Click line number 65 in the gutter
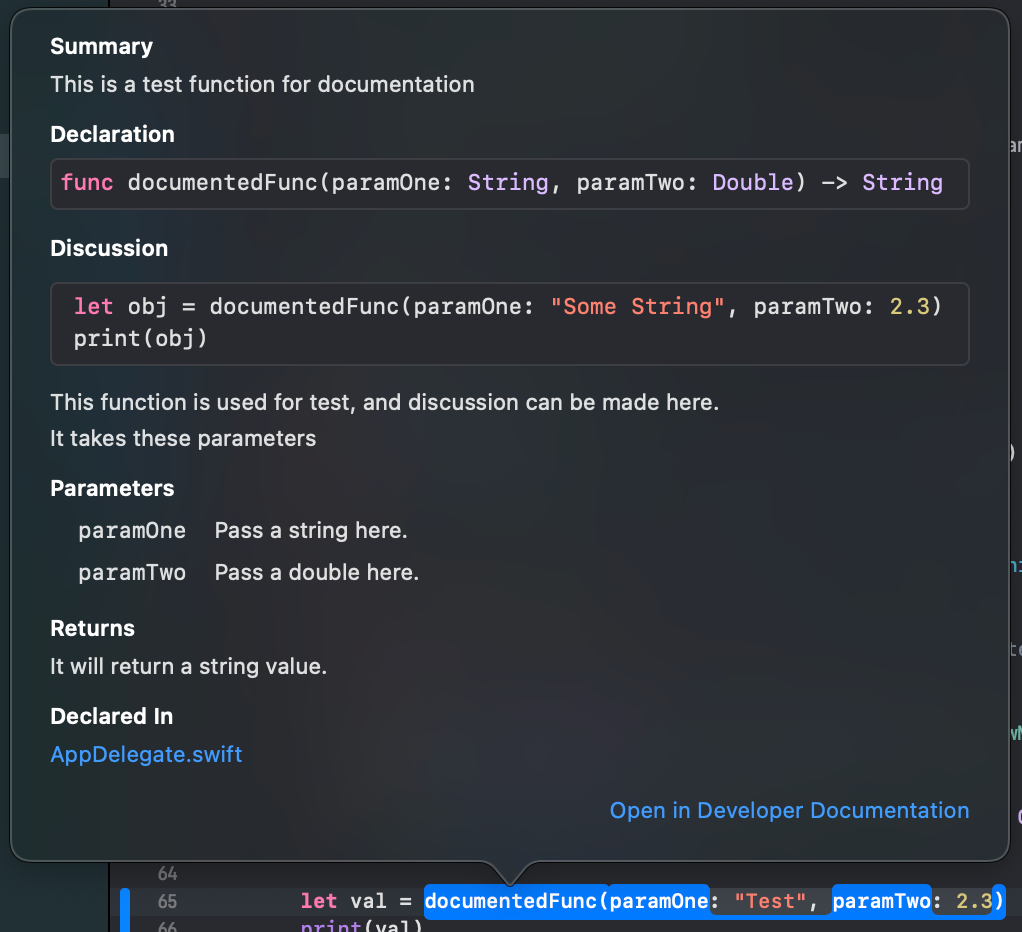The image size is (1022, 932). pos(166,901)
